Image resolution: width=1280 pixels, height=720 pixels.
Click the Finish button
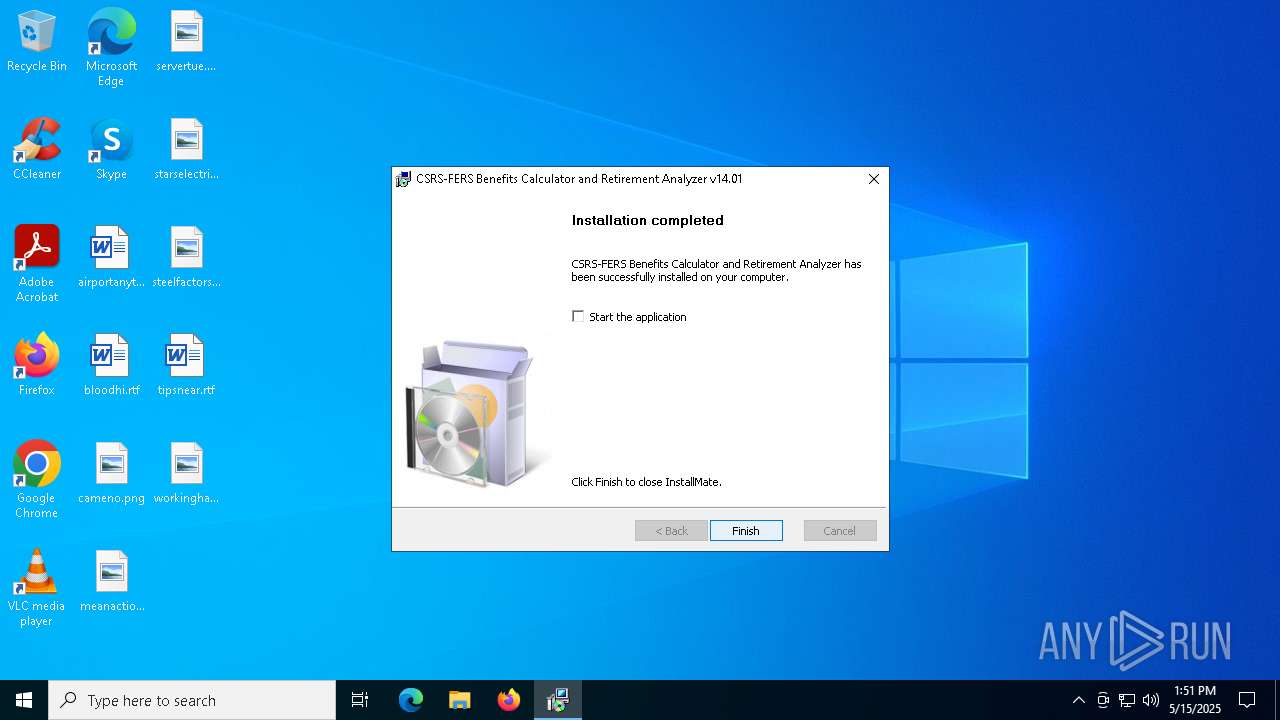(x=746, y=531)
